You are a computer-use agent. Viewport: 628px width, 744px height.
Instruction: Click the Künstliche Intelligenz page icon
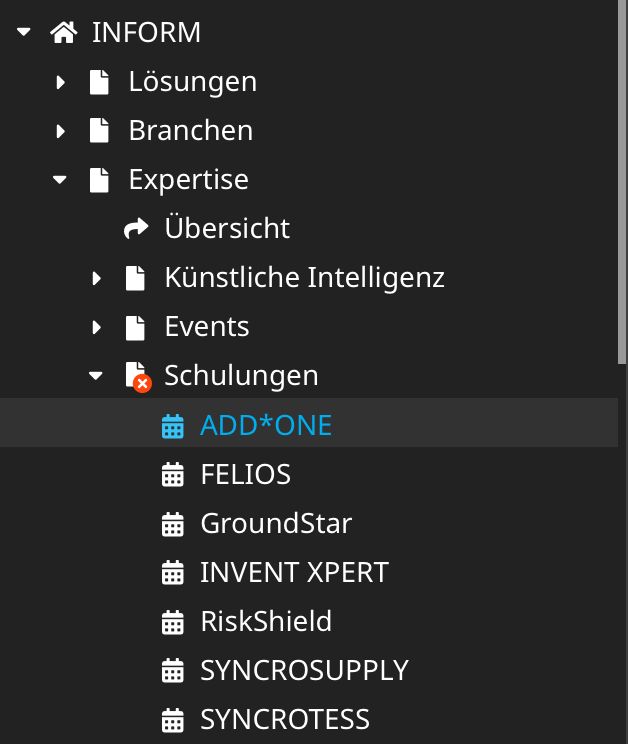[x=135, y=278]
